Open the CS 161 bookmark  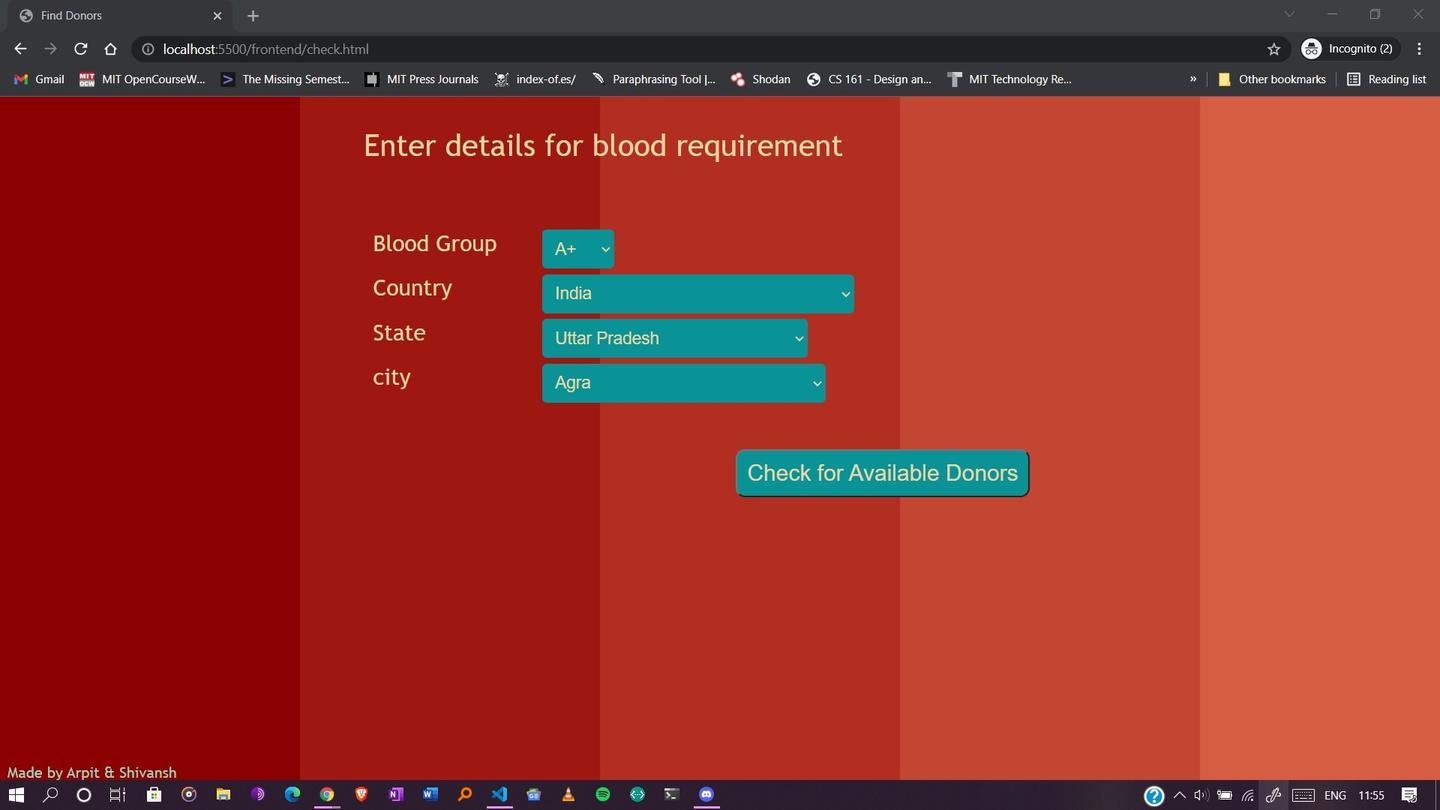point(869,79)
